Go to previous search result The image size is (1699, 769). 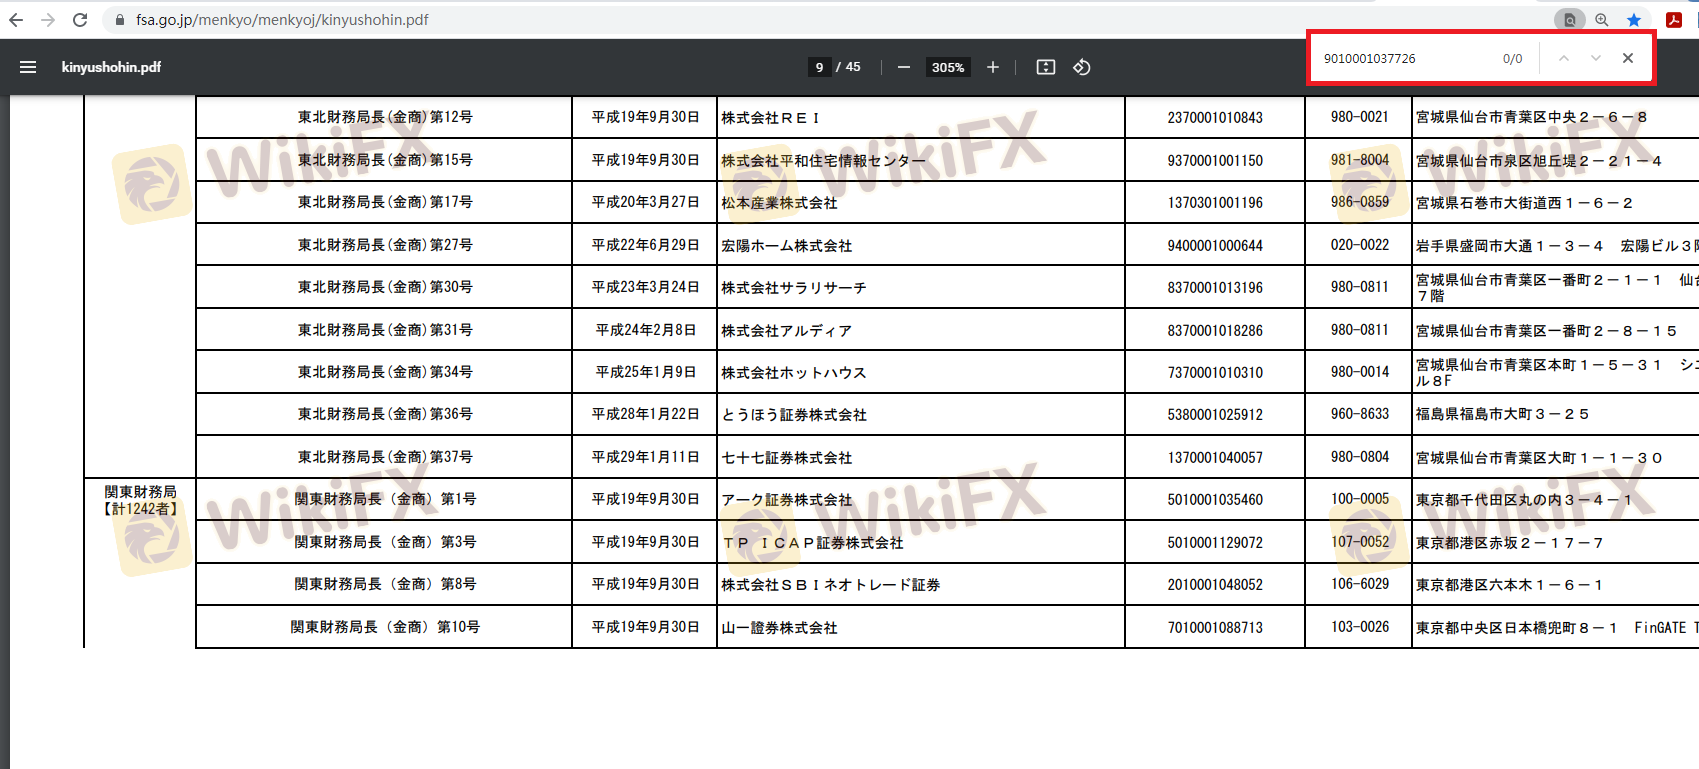pyautogui.click(x=1564, y=58)
